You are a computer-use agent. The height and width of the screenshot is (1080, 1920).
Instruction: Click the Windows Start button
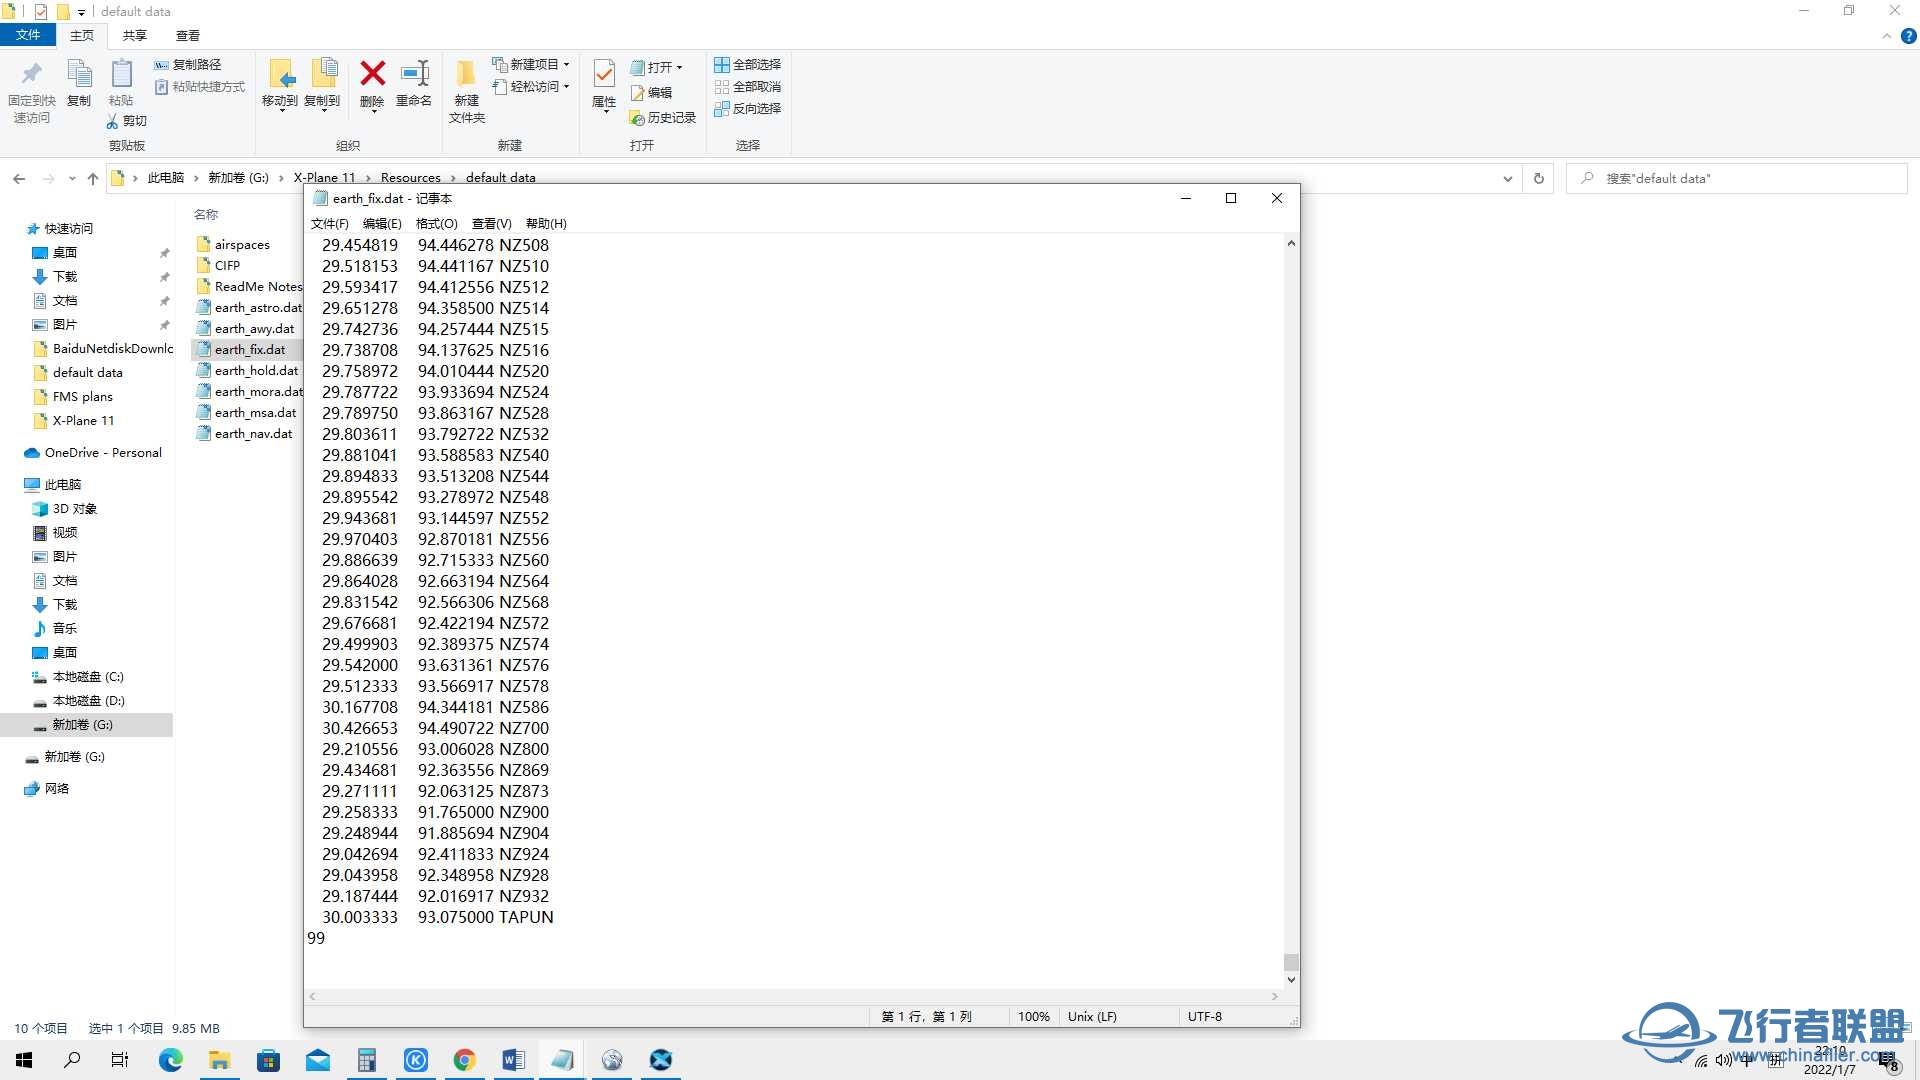pos(24,1060)
